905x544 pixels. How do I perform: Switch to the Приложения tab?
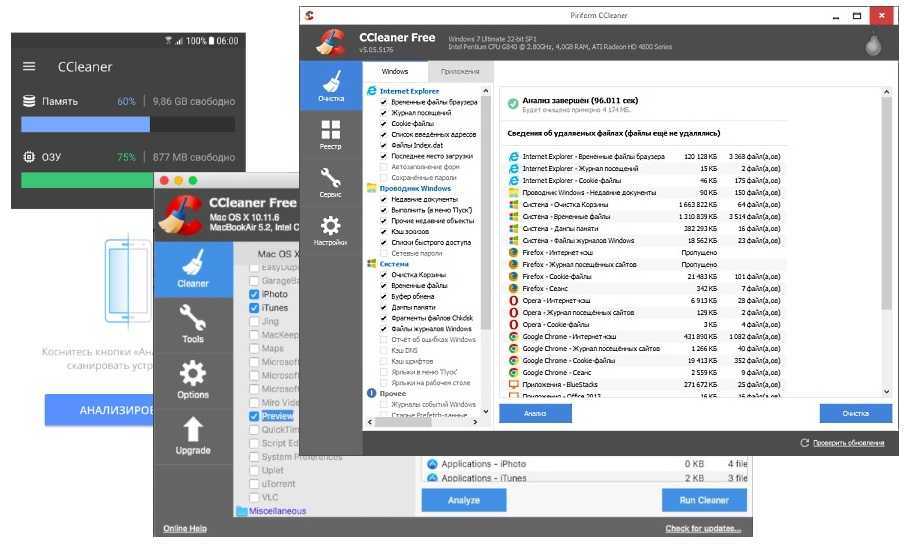[460, 72]
